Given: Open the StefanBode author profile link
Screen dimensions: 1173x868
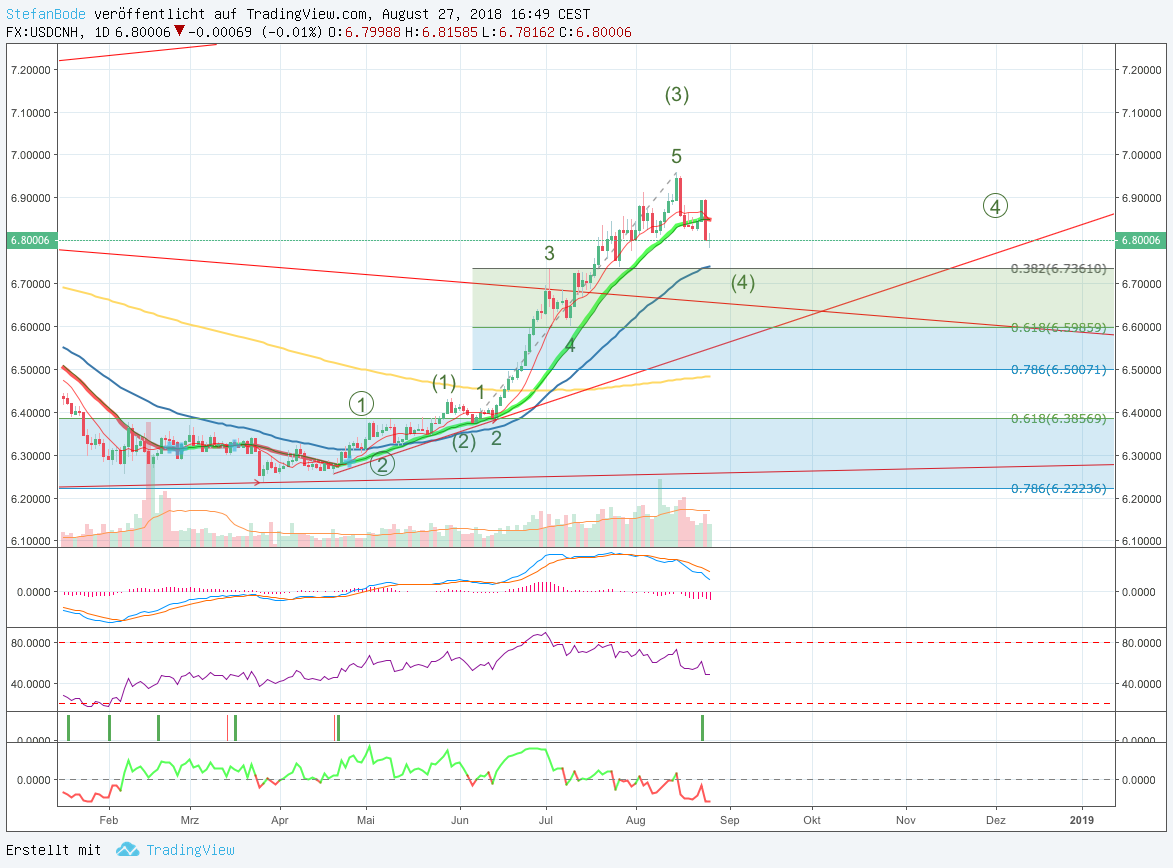Looking at the screenshot, I should (x=46, y=13).
